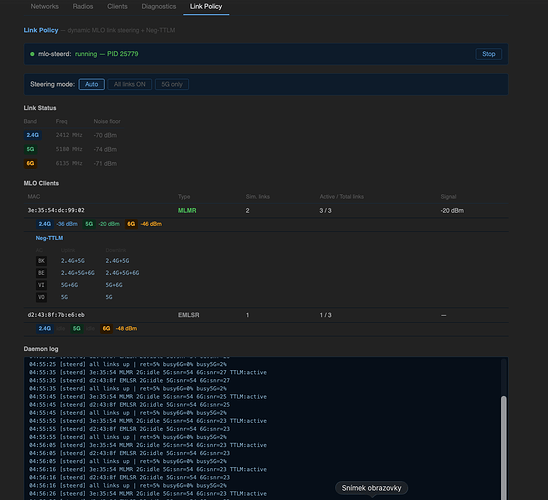Click the 6G badge under the EMLSR client
This screenshot has height=500, width=548.
coord(106,328)
